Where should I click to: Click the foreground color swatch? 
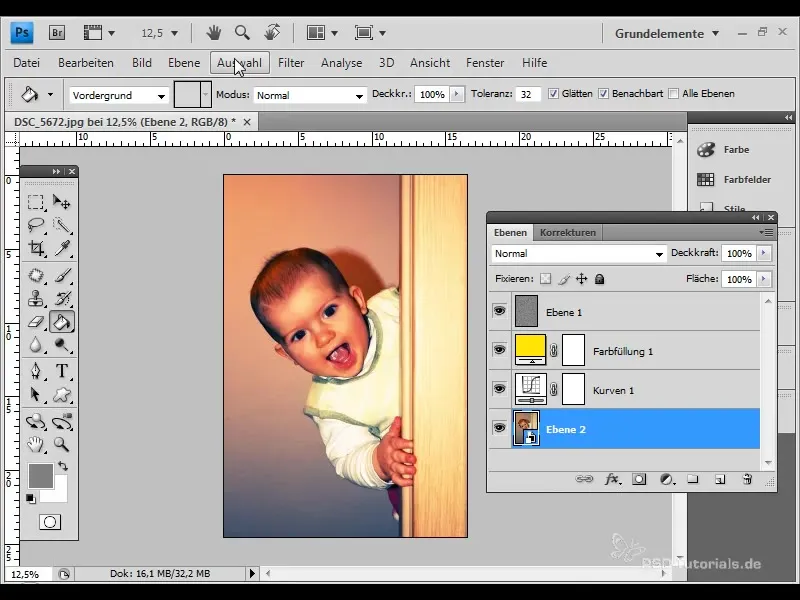(x=40, y=474)
